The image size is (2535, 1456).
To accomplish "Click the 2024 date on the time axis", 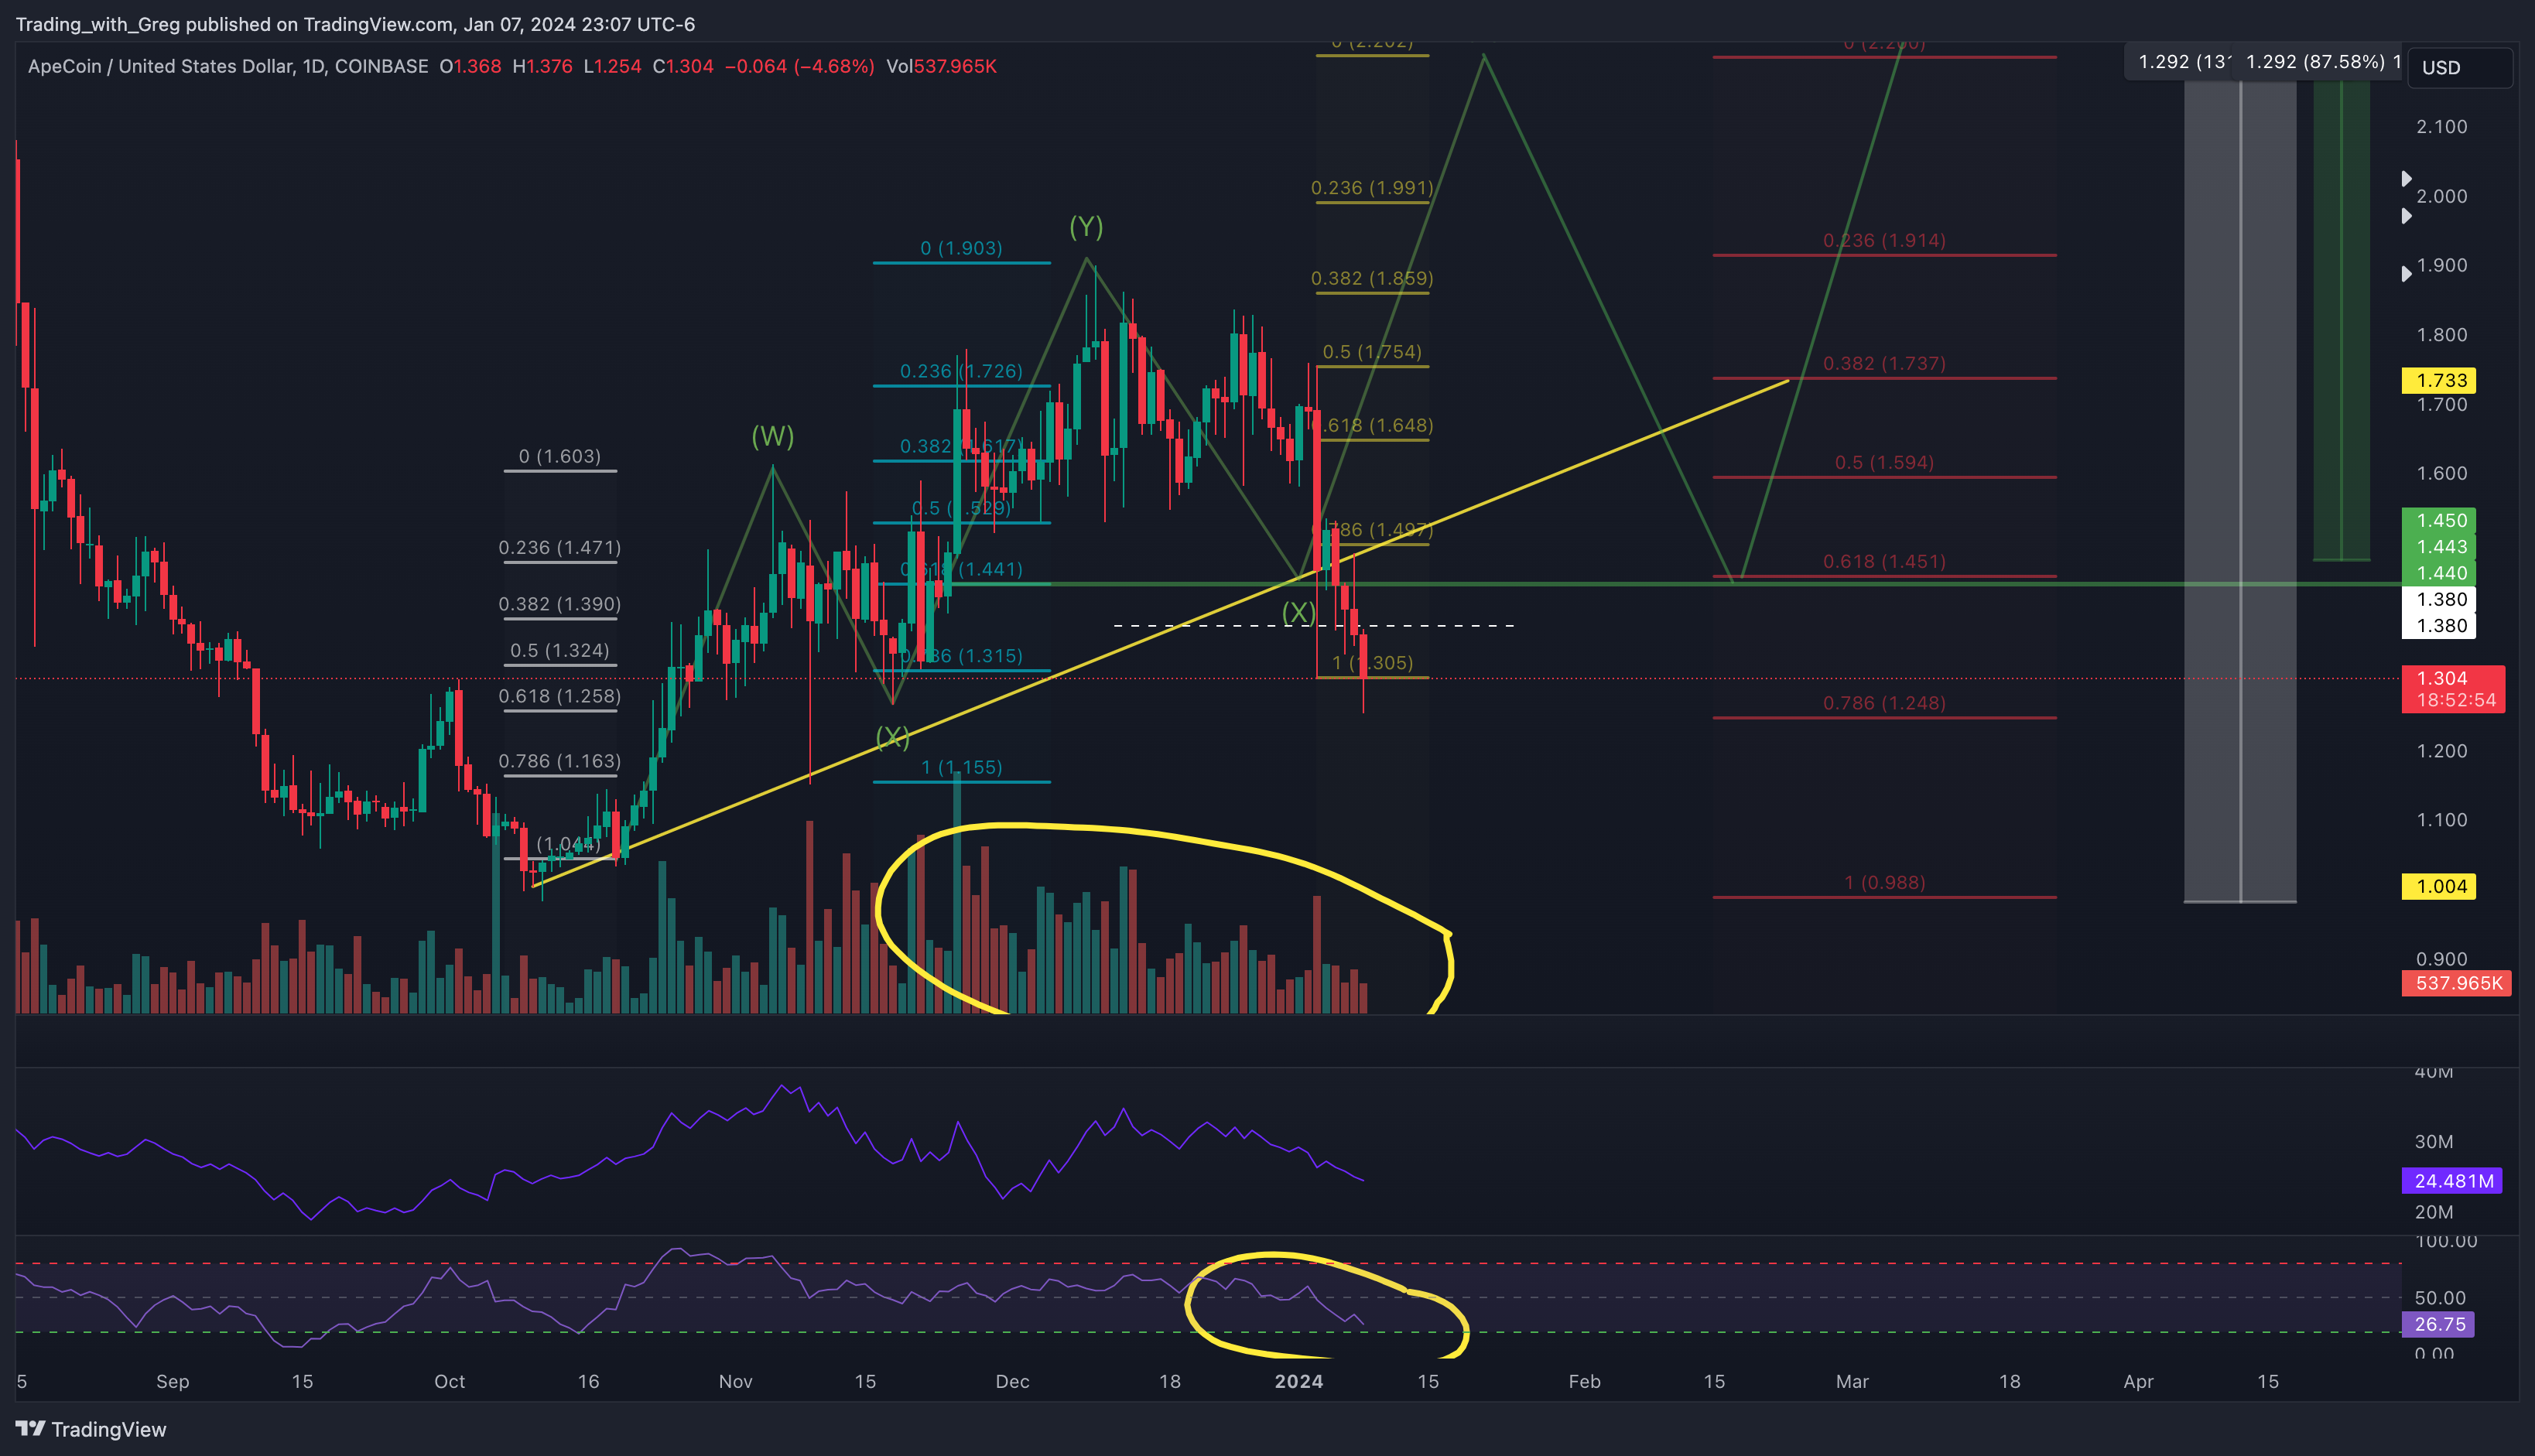I will 1299,1381.
